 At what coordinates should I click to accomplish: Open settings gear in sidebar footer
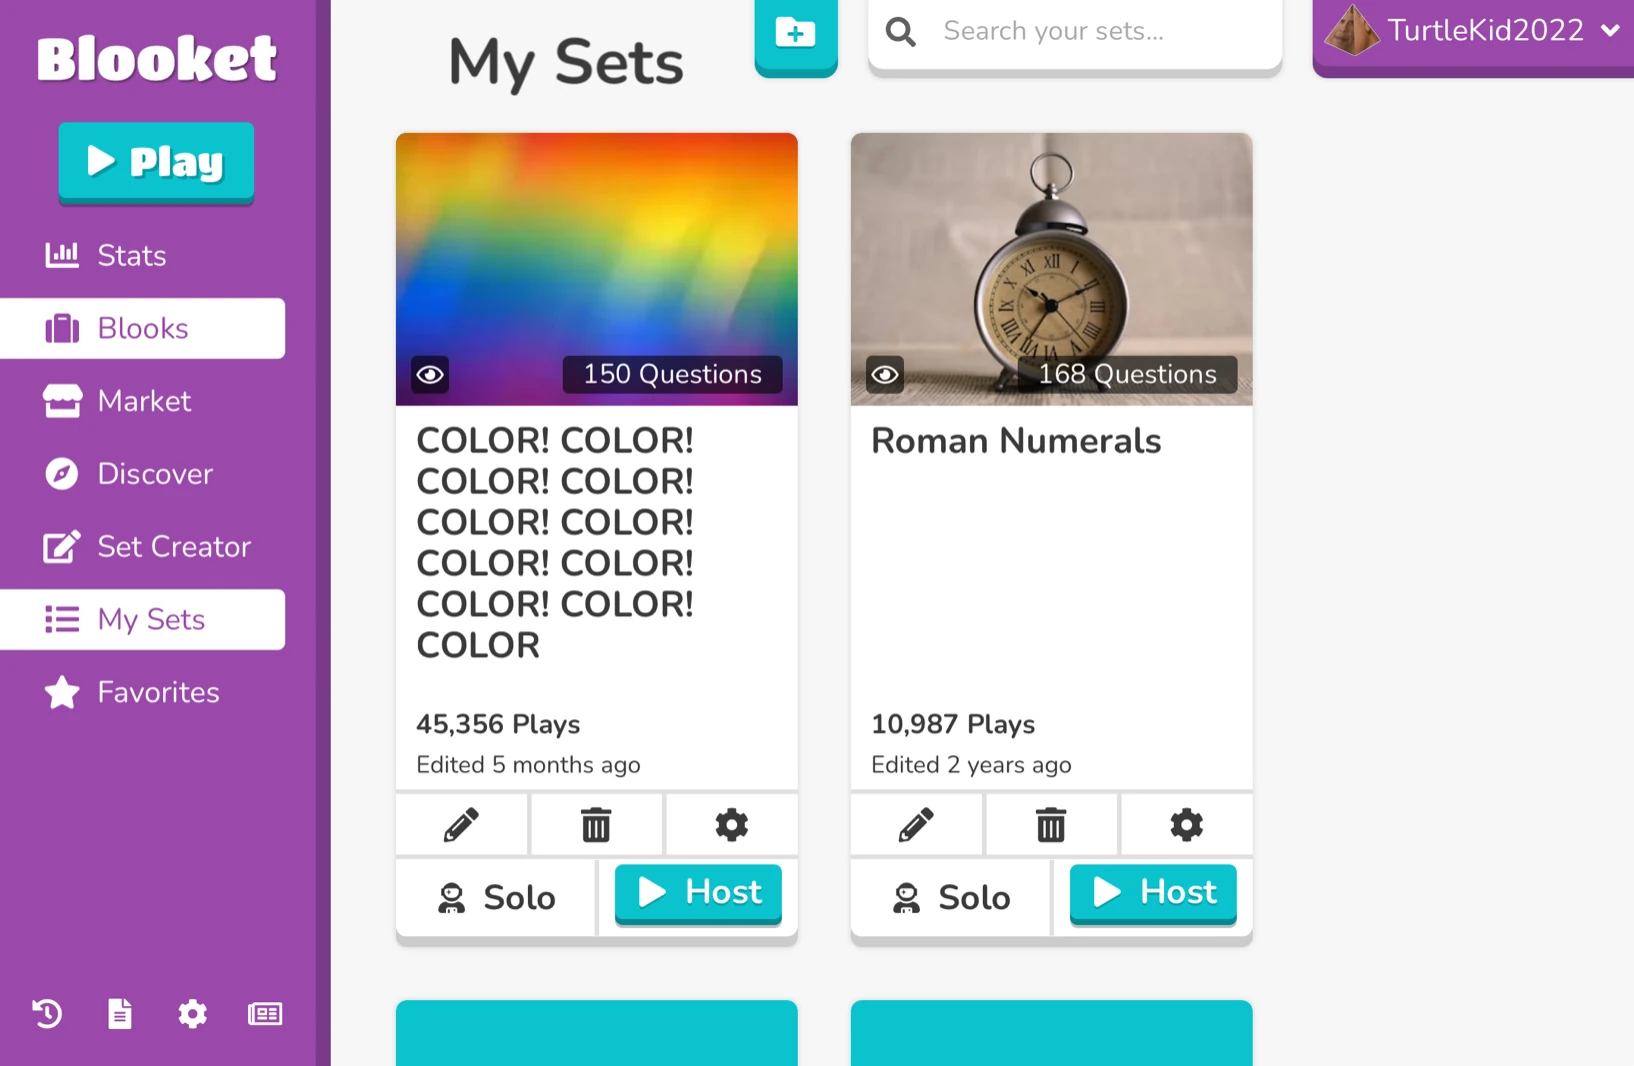pyautogui.click(x=192, y=1014)
